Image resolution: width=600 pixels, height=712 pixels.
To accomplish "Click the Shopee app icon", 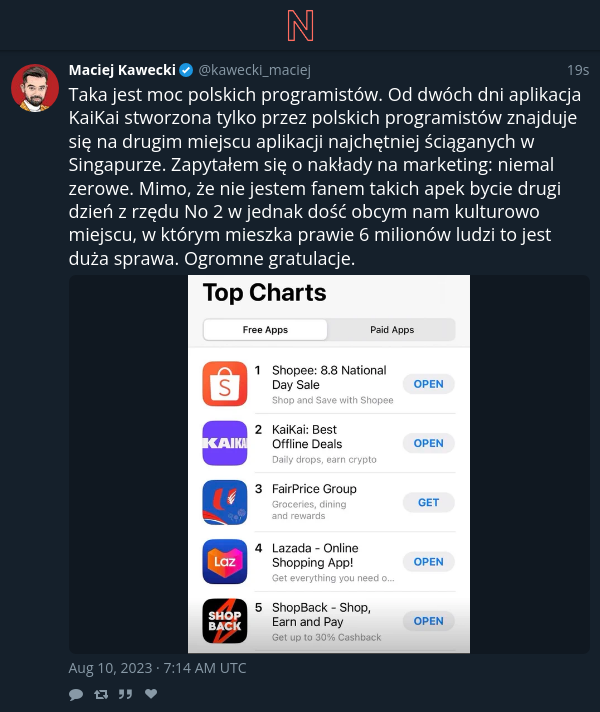I will (x=225, y=384).
